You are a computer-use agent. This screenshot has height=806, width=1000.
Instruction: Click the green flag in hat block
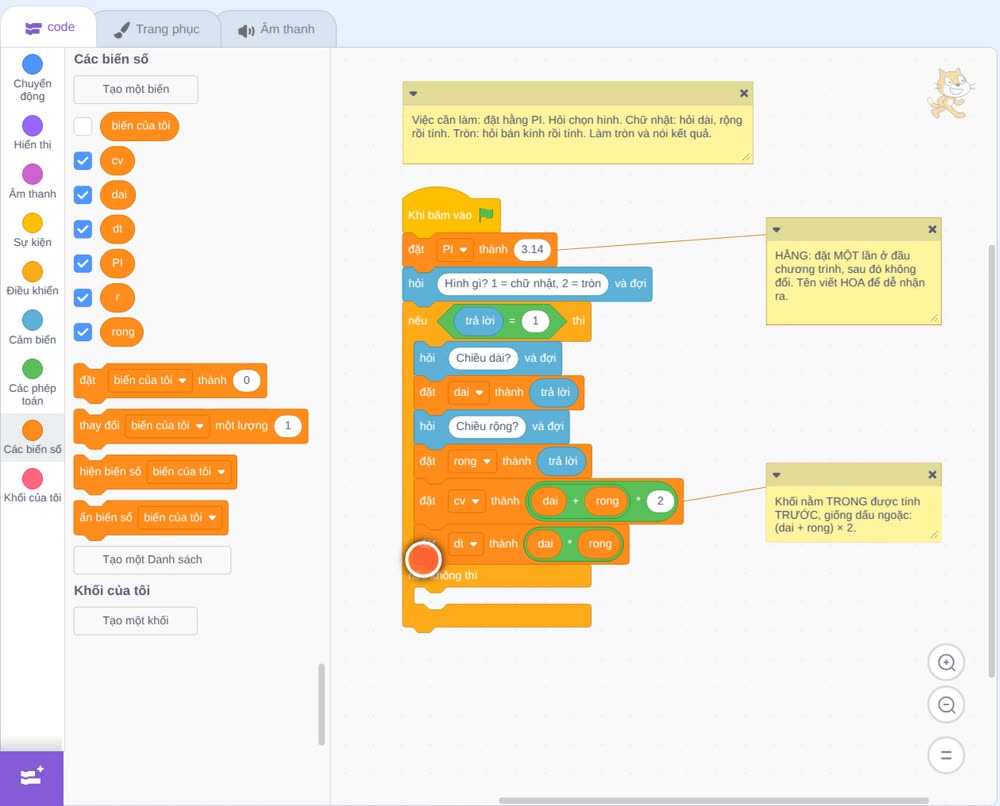point(486,215)
